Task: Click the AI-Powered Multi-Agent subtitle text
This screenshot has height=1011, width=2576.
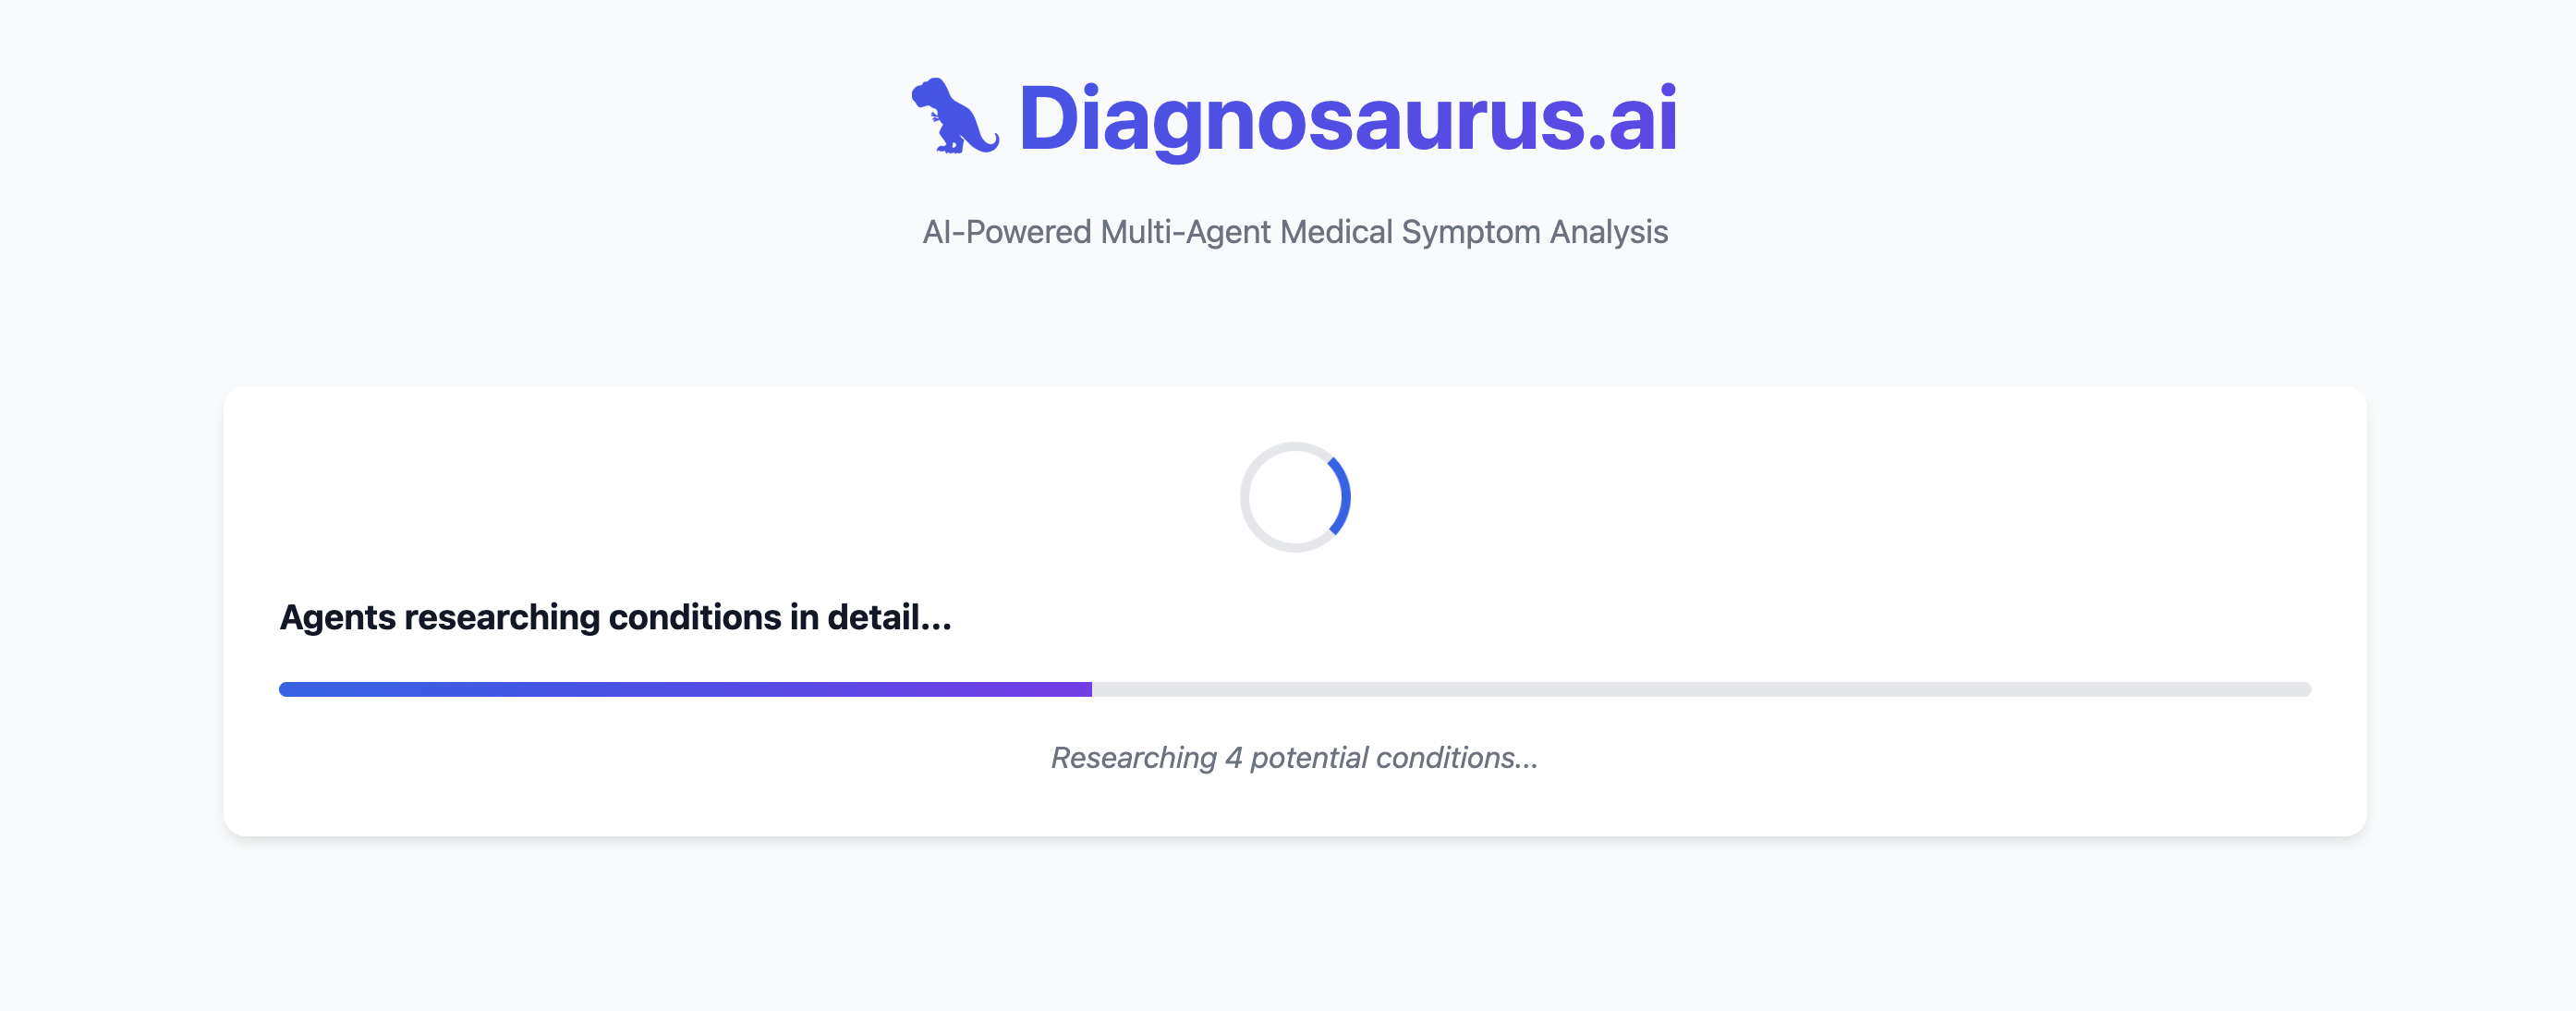Action: coord(1294,232)
